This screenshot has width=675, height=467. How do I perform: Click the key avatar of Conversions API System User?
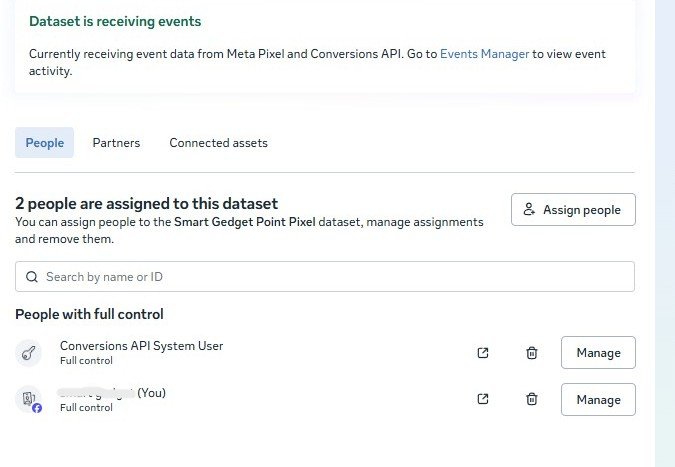pyautogui.click(x=28, y=353)
